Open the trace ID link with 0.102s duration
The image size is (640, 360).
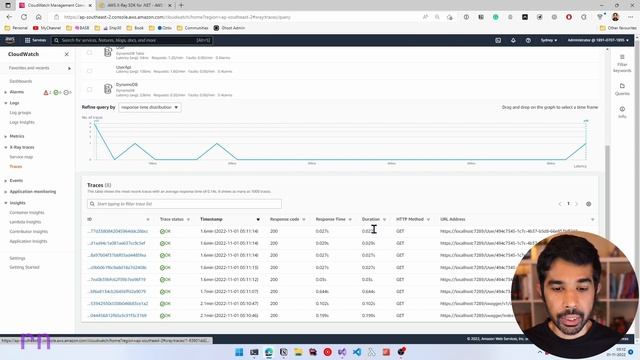pos(118,304)
